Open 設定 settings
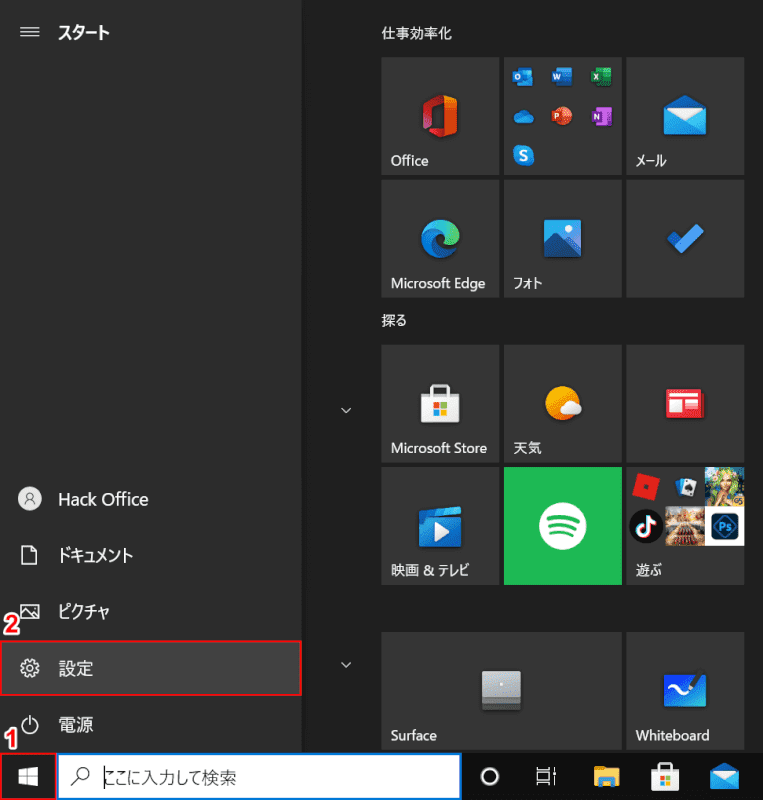 [151, 668]
